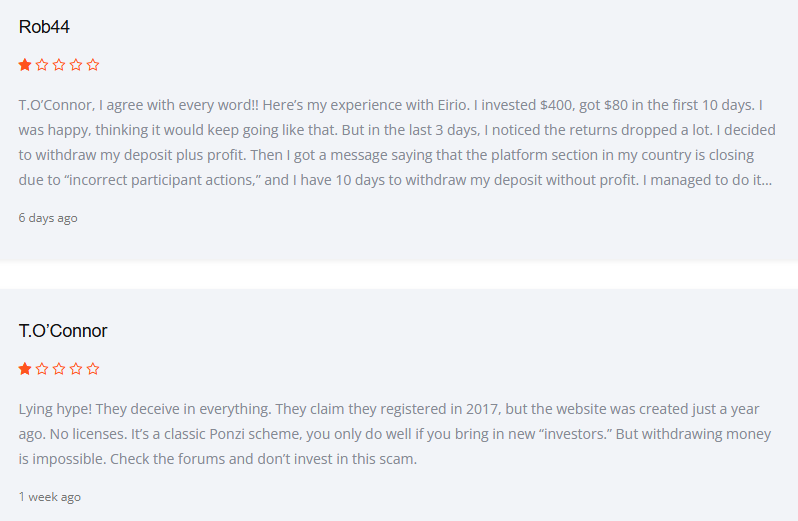
Task: Click the 'Check the forums' sentence
Action: [x=263, y=459]
